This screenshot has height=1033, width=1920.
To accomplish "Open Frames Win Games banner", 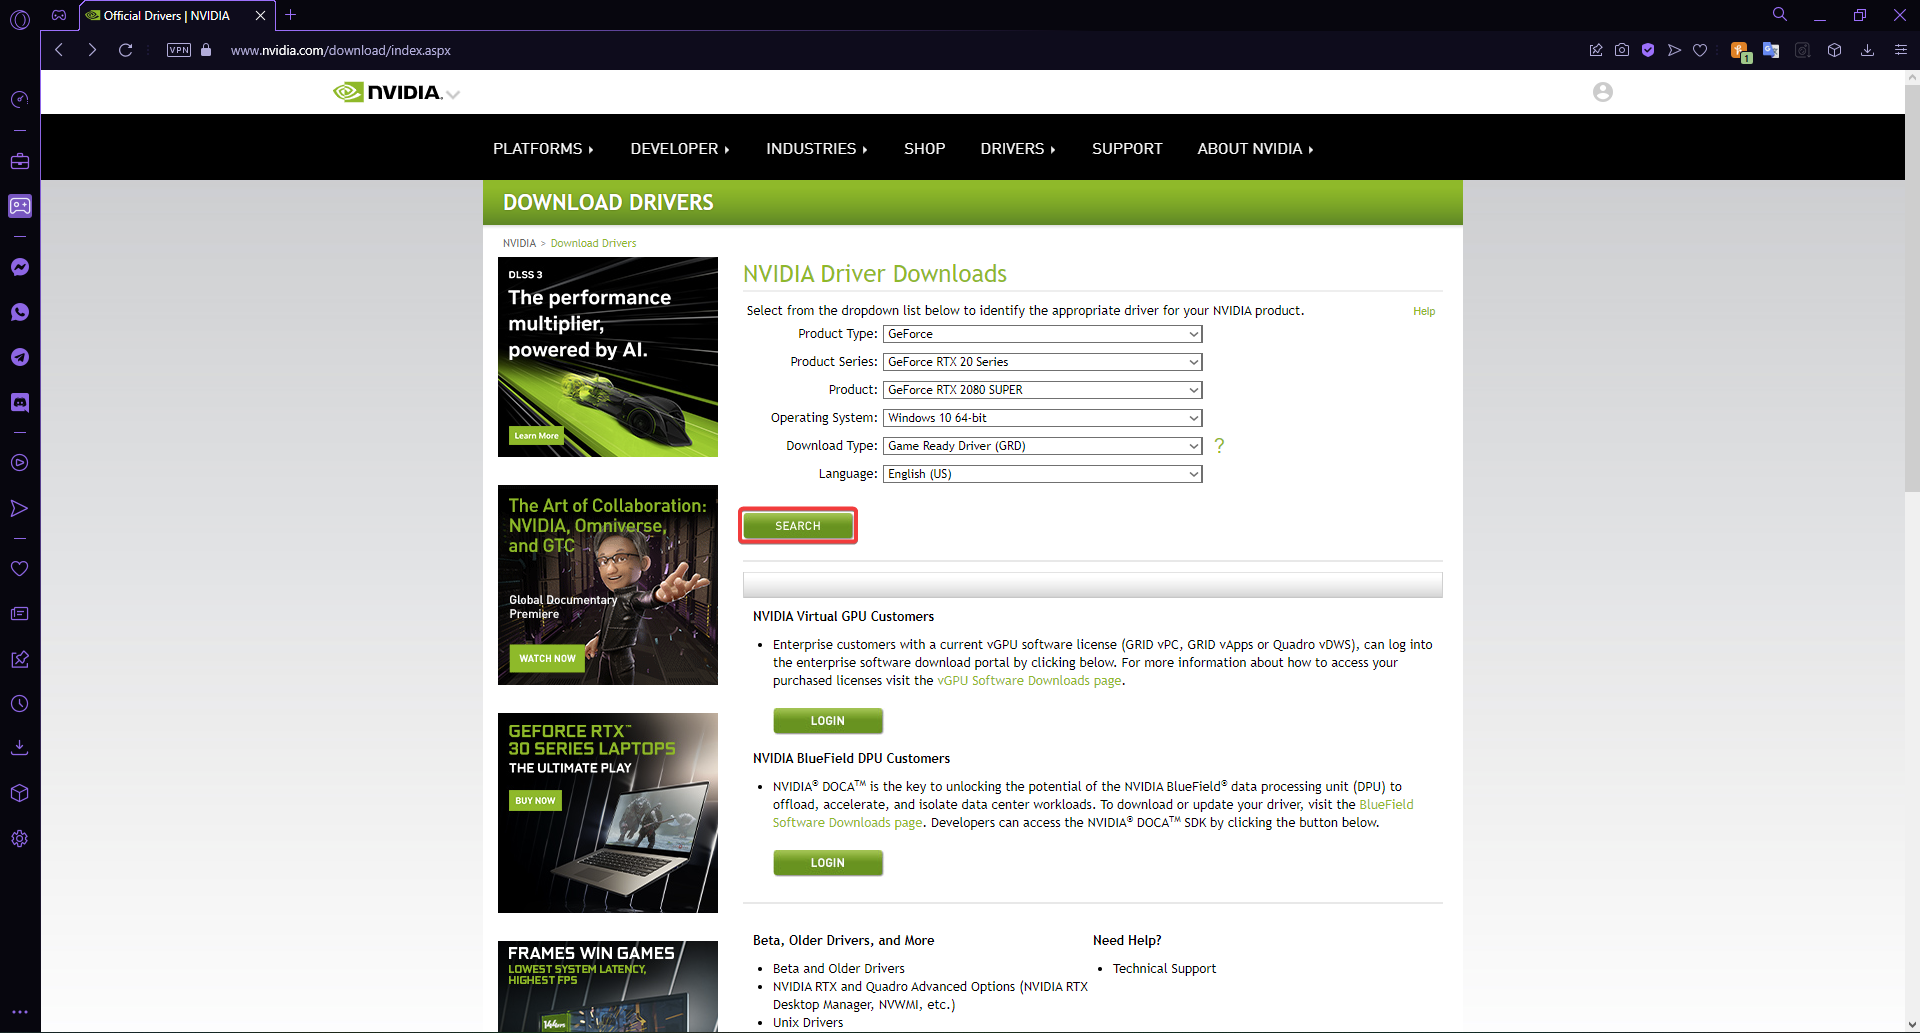I will (x=608, y=986).
